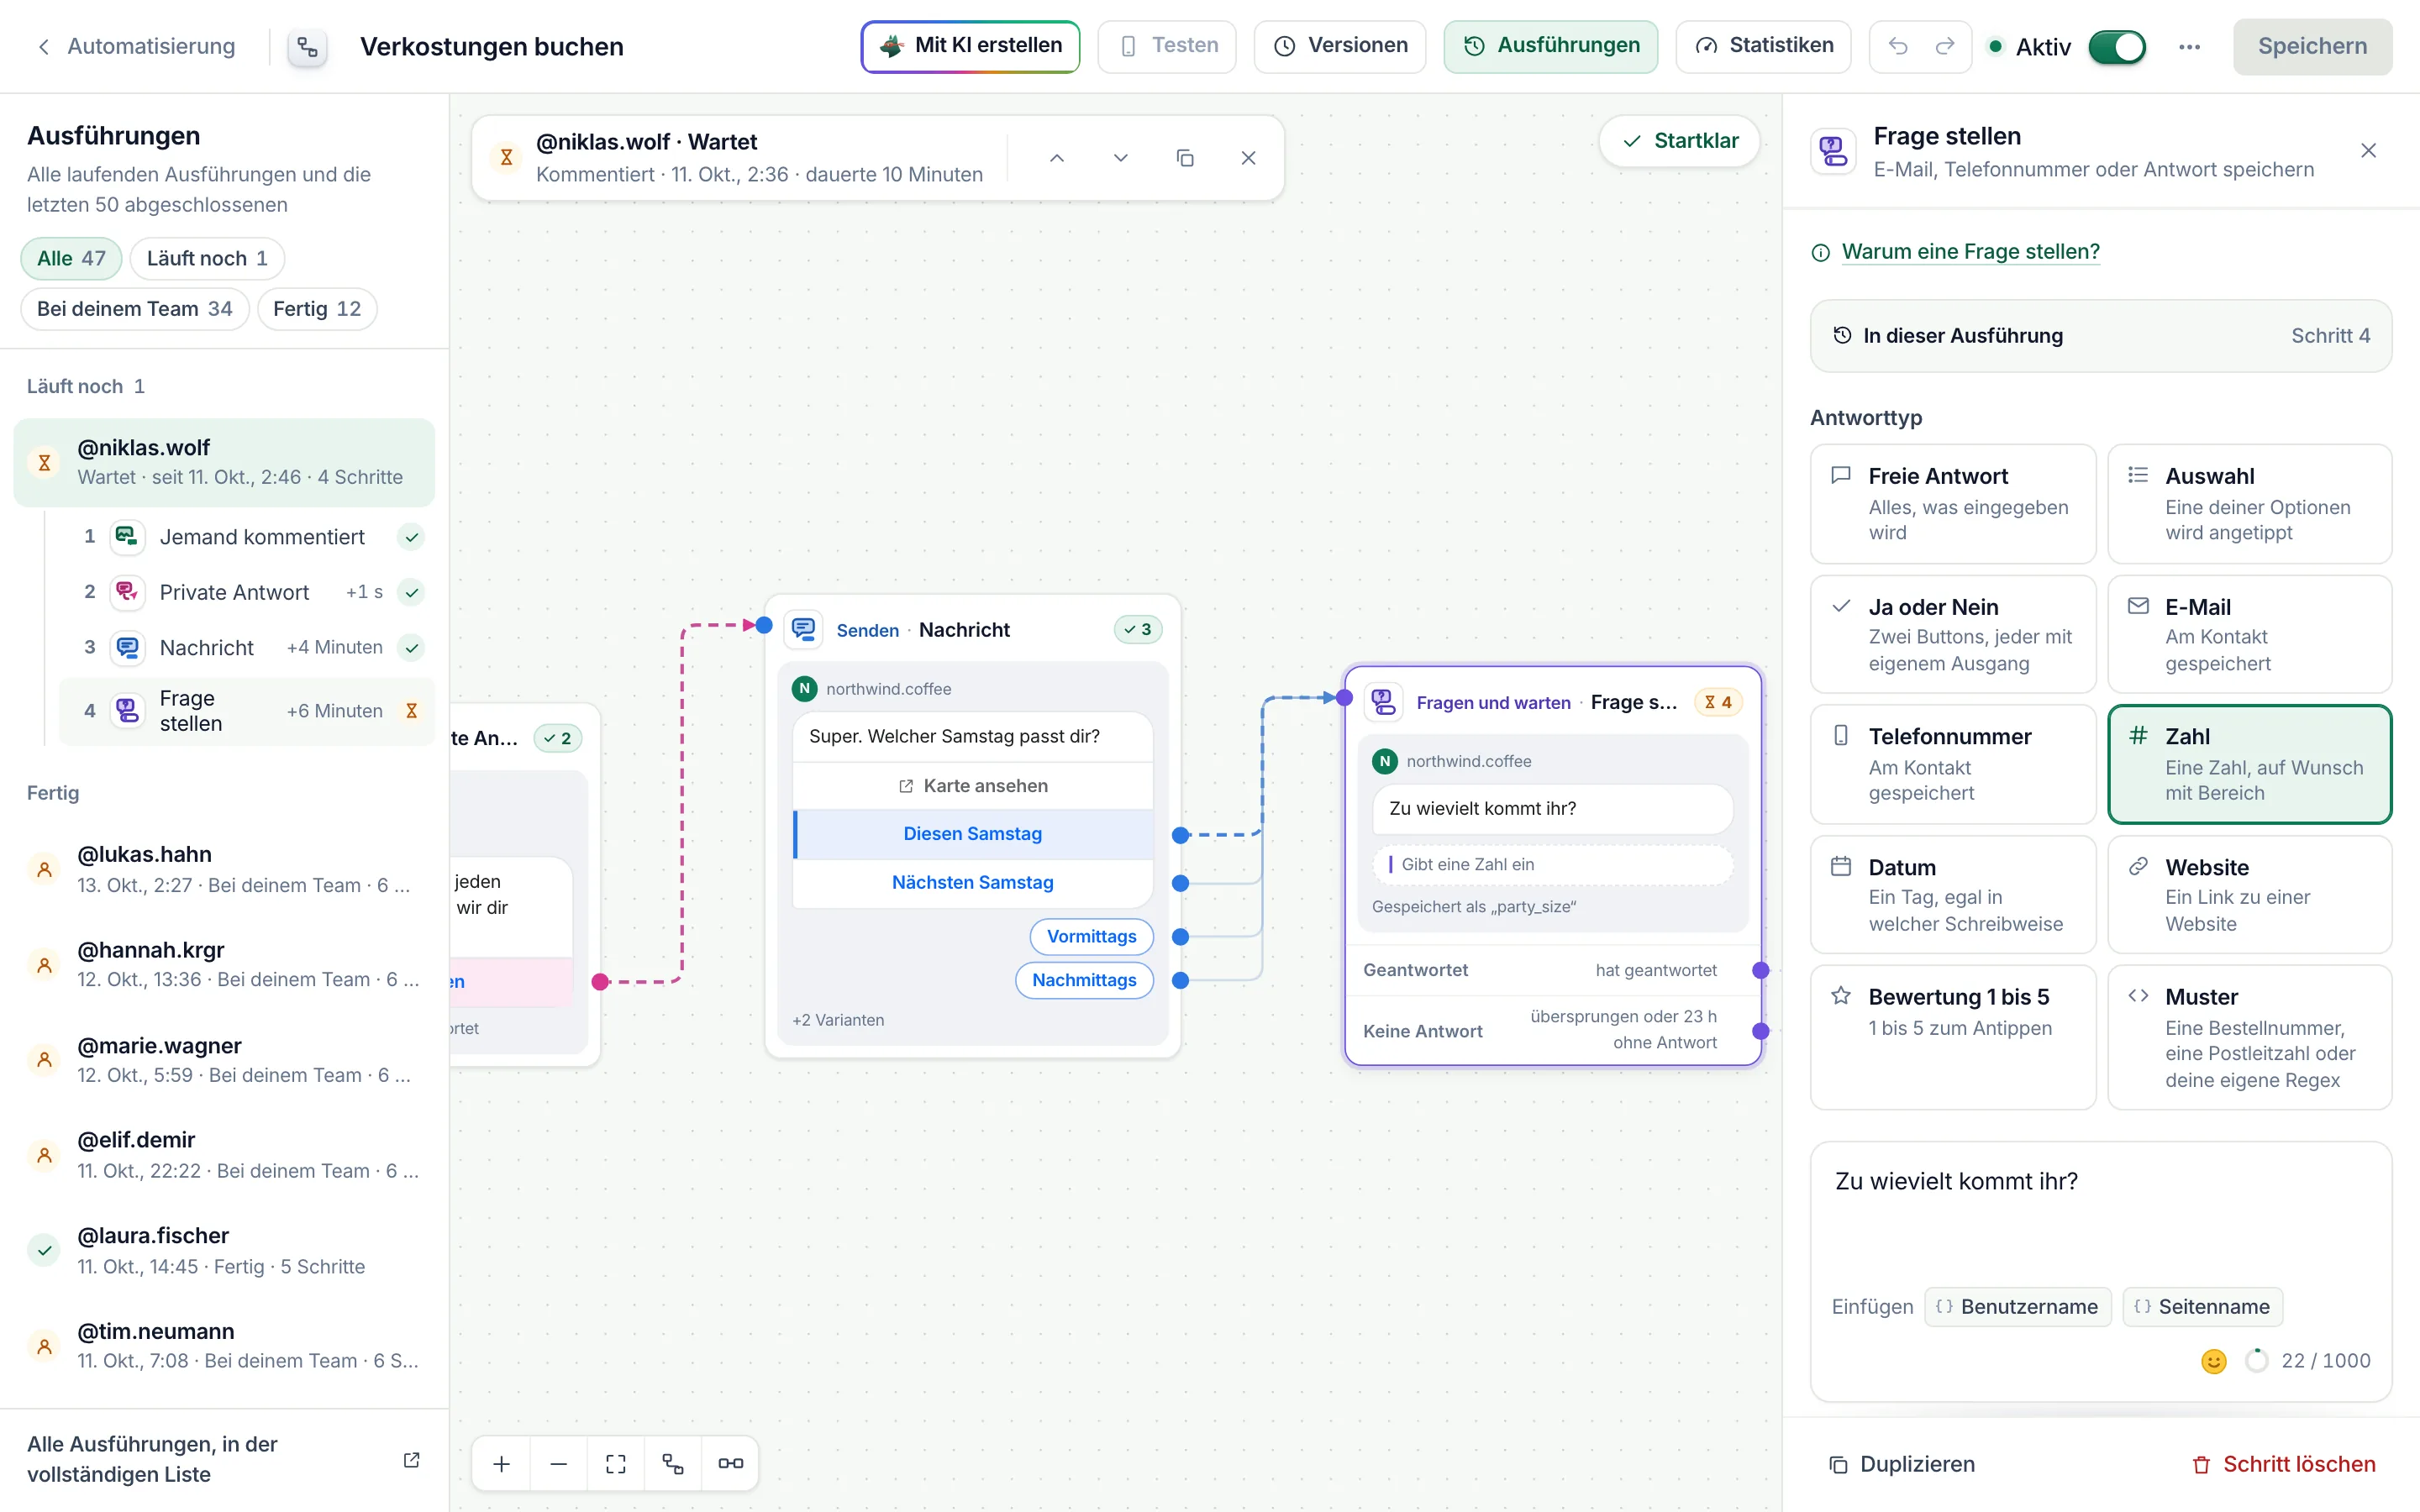Close the @niklas.wolf execution bar
Image resolution: width=2420 pixels, height=1512 pixels.
[1248, 158]
